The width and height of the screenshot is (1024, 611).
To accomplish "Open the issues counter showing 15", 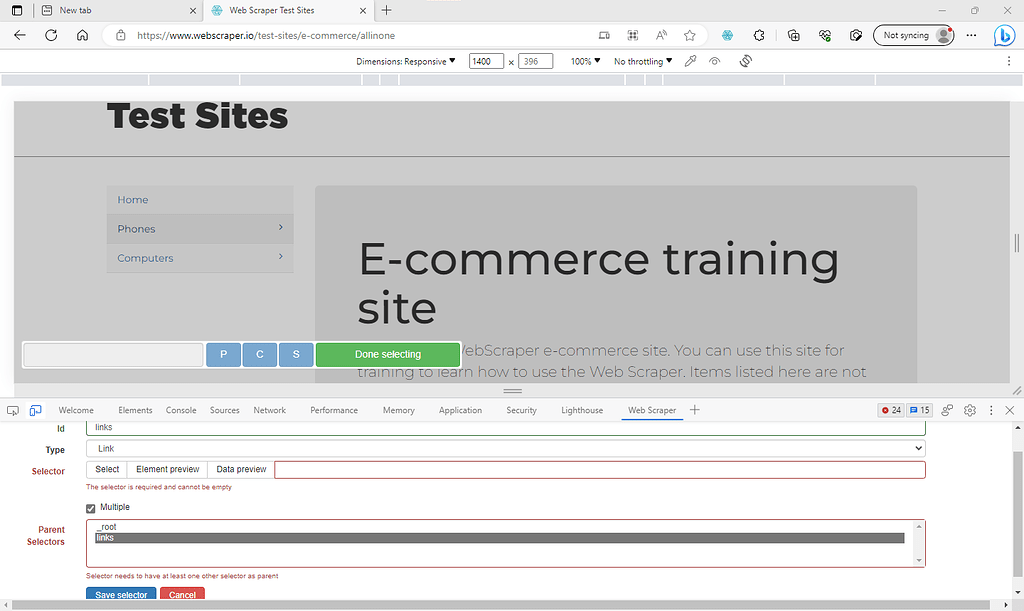I will (918, 410).
